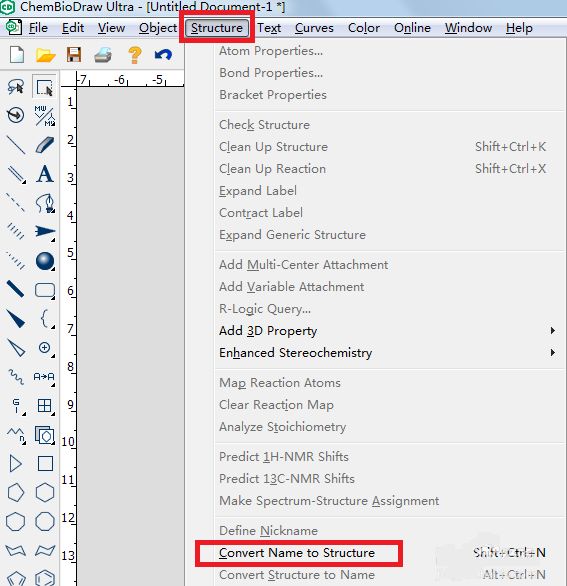This screenshot has height=586, width=567.
Task: Click the Print toolbar icon
Action: coord(103,55)
